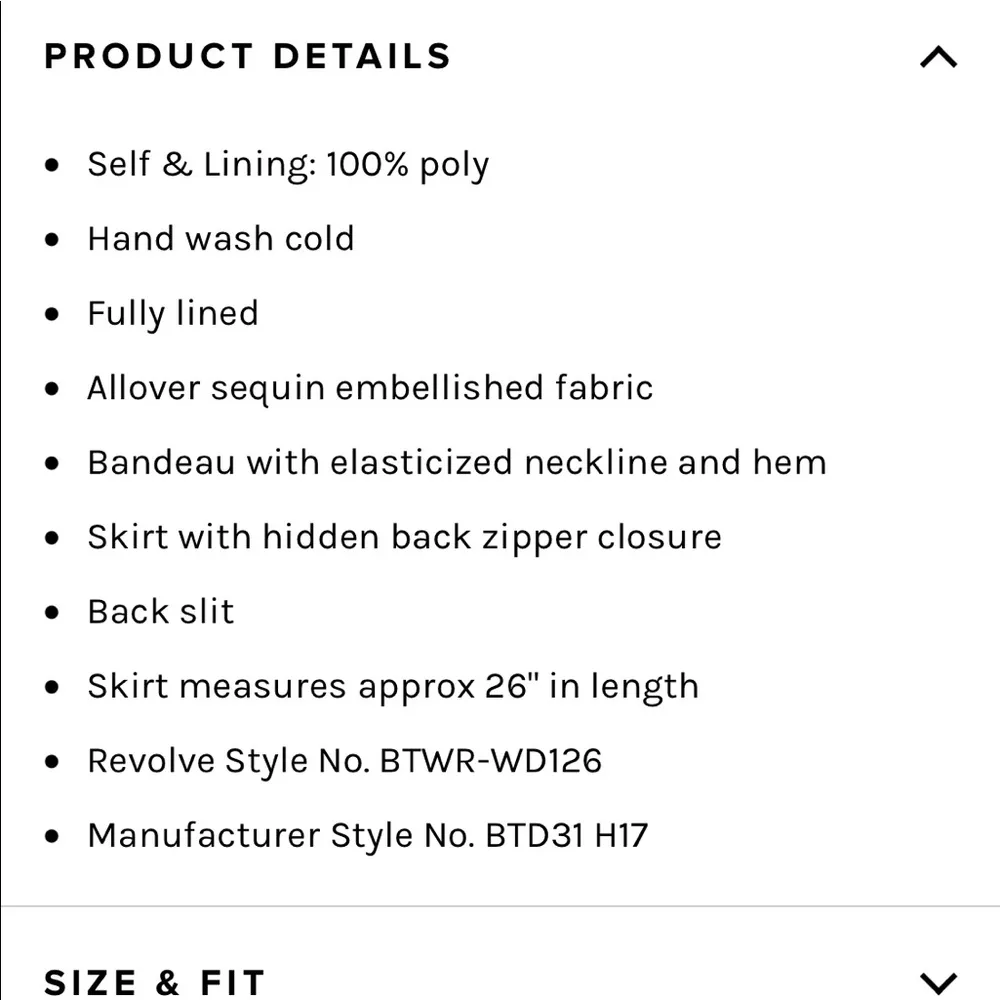
Task: Collapse the Product Details chevron
Action: [937, 57]
